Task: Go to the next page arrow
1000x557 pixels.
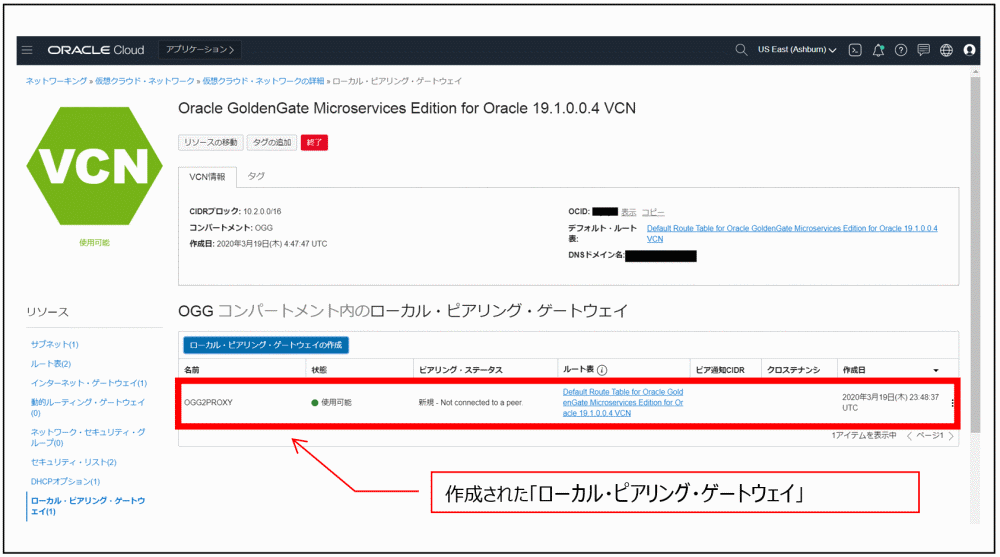Action: (x=951, y=436)
